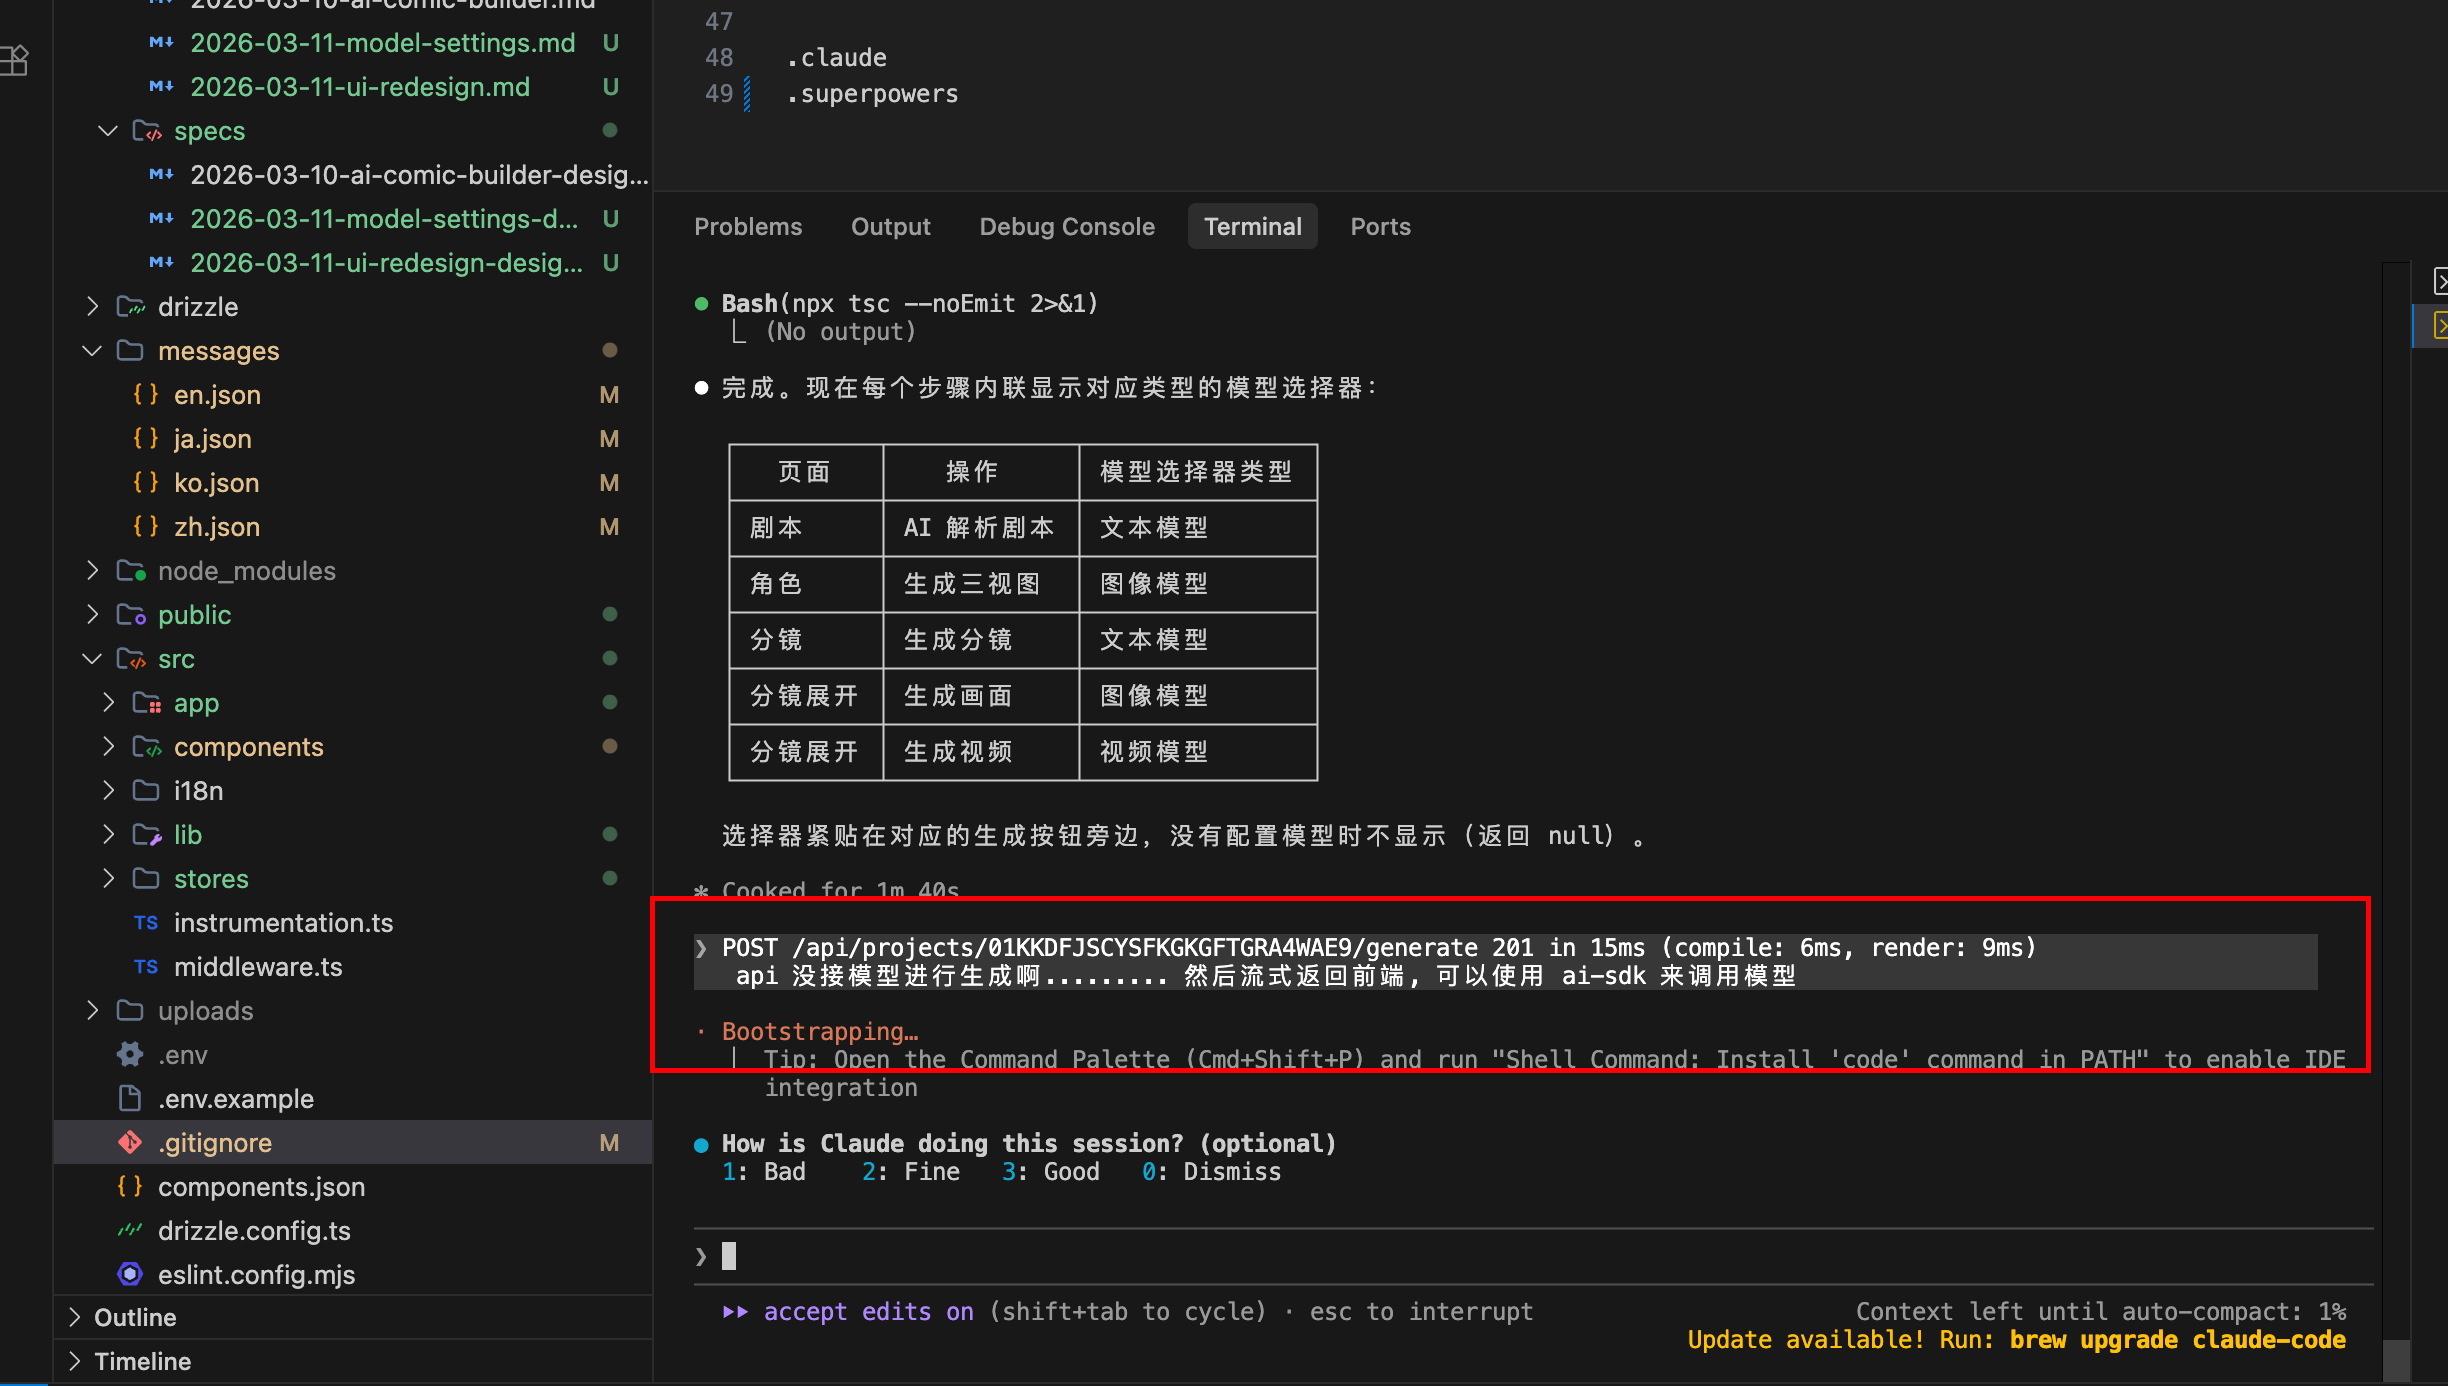Screen dimensions: 2448x1386
Task: Click the en.json braces file icon
Action: pyautogui.click(x=146, y=394)
